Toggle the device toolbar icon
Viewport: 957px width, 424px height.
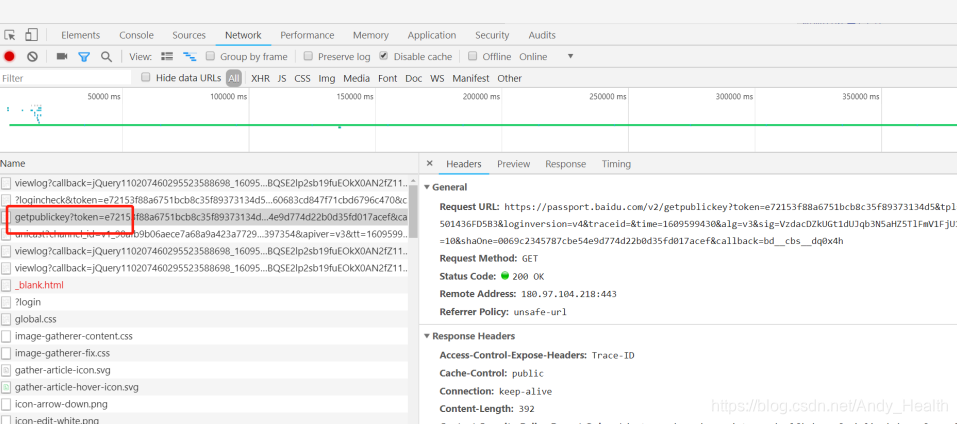click(x=32, y=35)
